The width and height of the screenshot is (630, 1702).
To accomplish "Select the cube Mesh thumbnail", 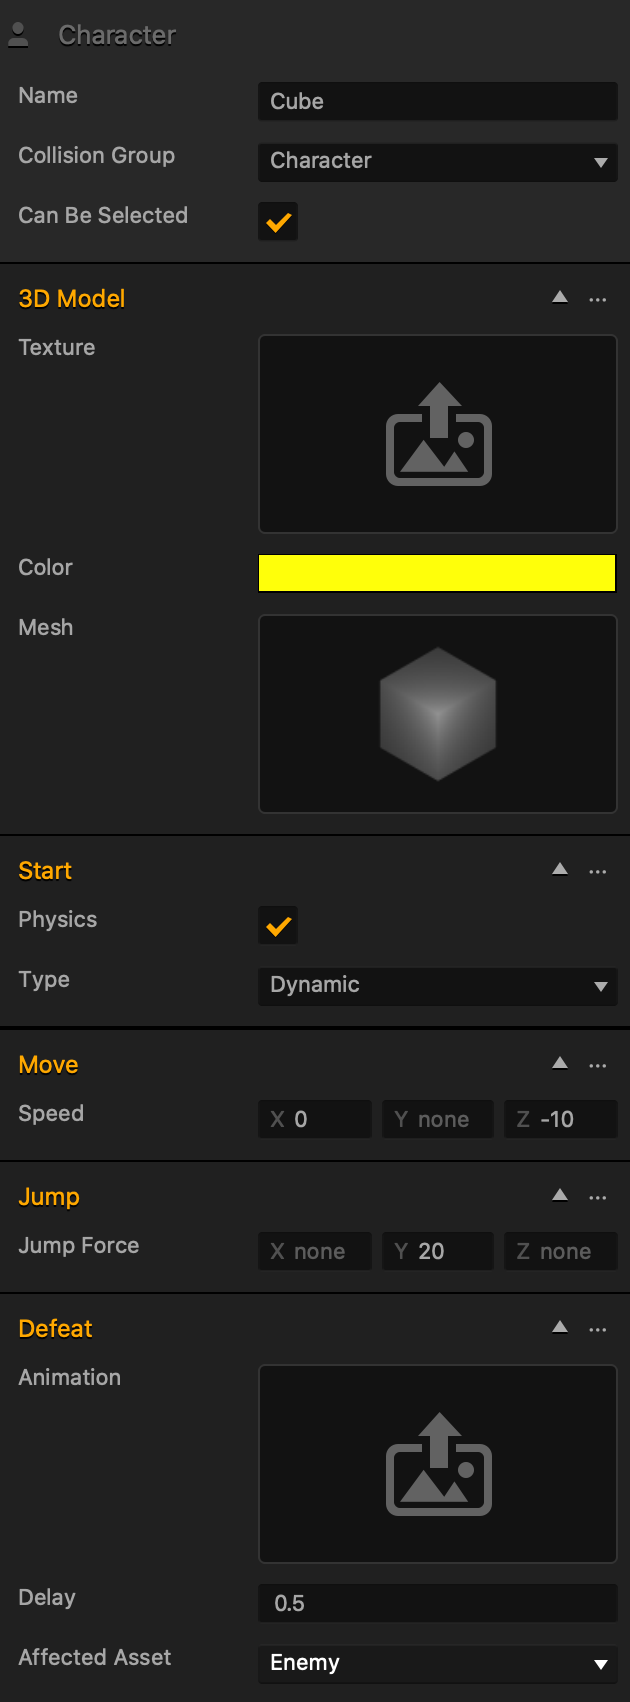I will click(x=438, y=714).
